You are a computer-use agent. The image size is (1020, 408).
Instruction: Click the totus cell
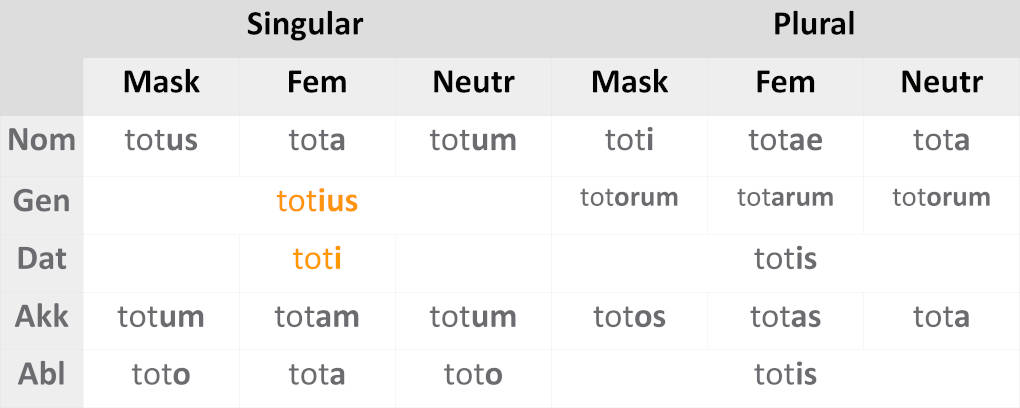[161, 140]
